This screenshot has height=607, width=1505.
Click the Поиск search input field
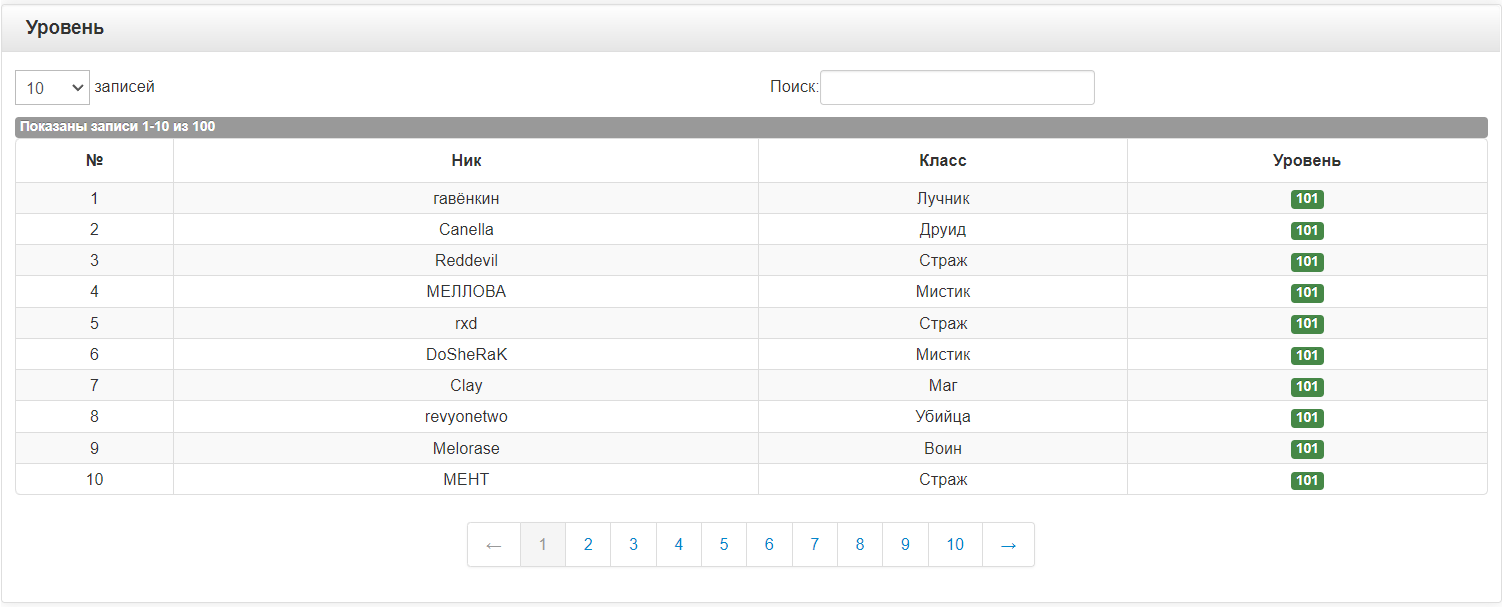956,88
